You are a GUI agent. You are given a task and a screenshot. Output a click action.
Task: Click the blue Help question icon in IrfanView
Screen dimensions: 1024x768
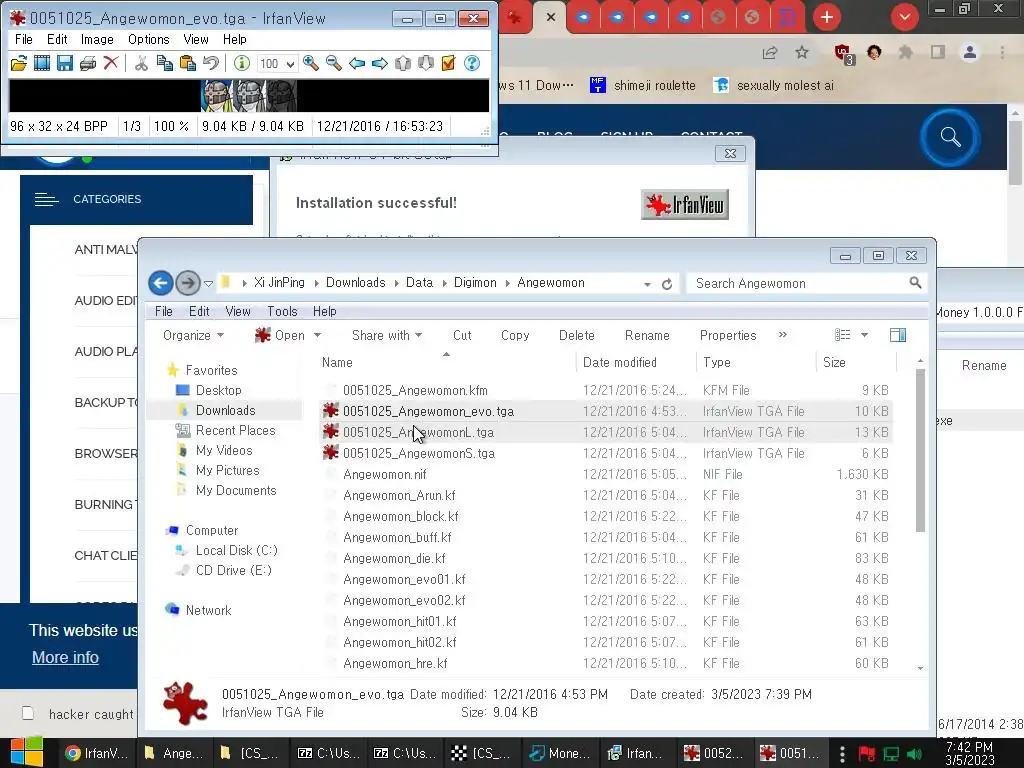(472, 63)
